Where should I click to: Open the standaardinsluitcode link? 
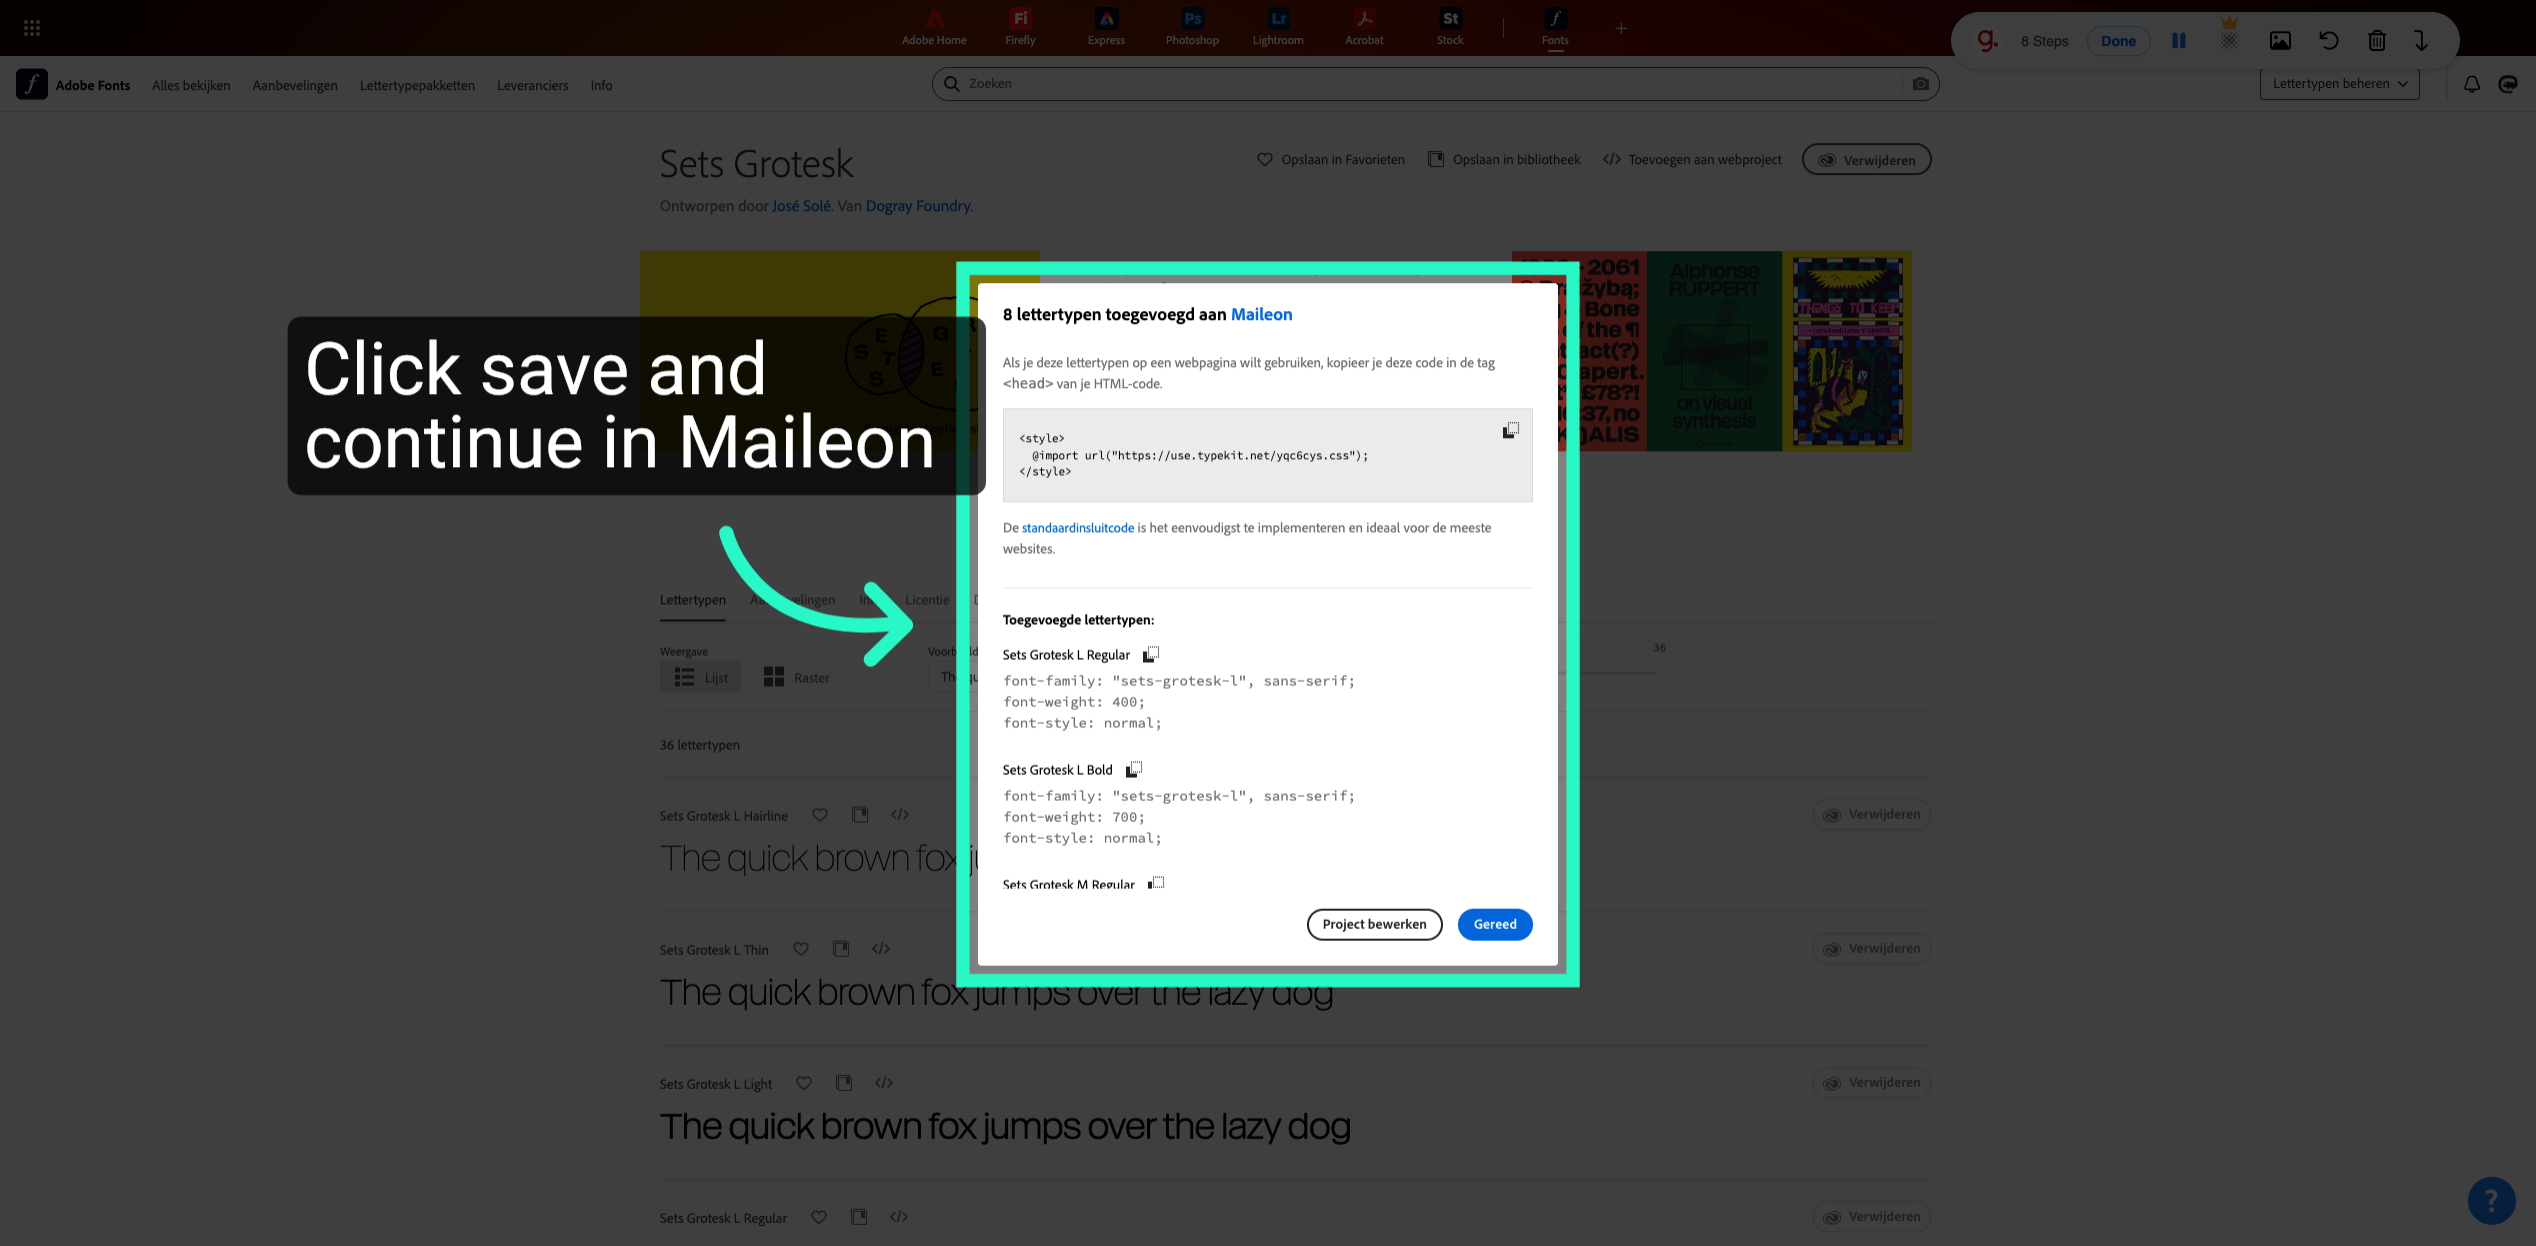pyautogui.click(x=1077, y=528)
